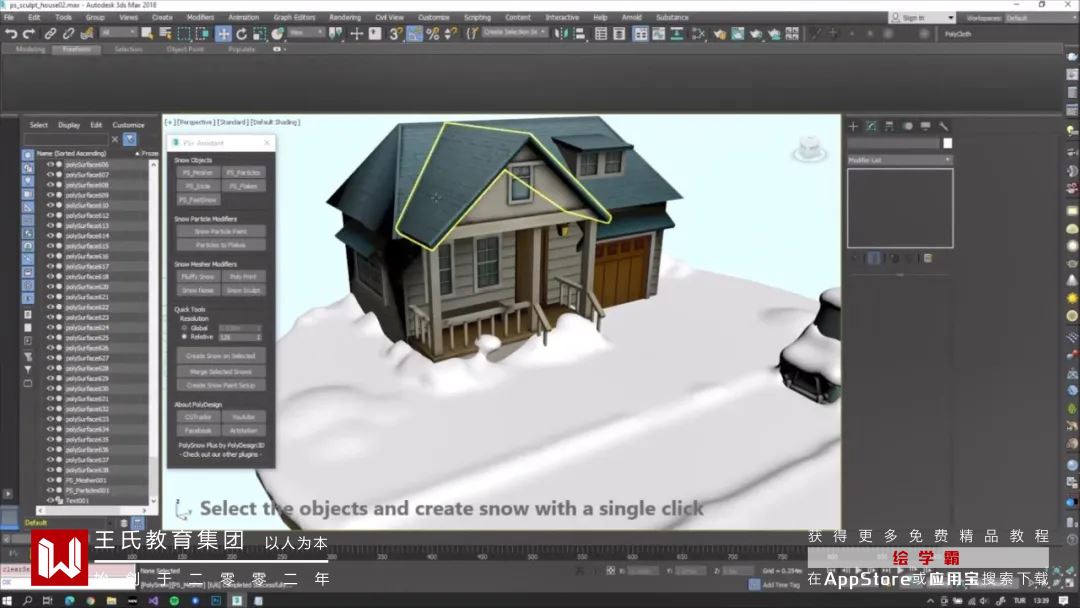Toggle the Scene Explorer icon in toolbar
1080x608 pixels.
601,33
